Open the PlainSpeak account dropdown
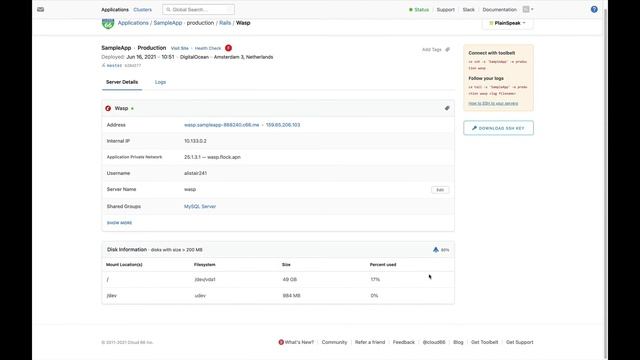The height and width of the screenshot is (360, 640). 507,23
